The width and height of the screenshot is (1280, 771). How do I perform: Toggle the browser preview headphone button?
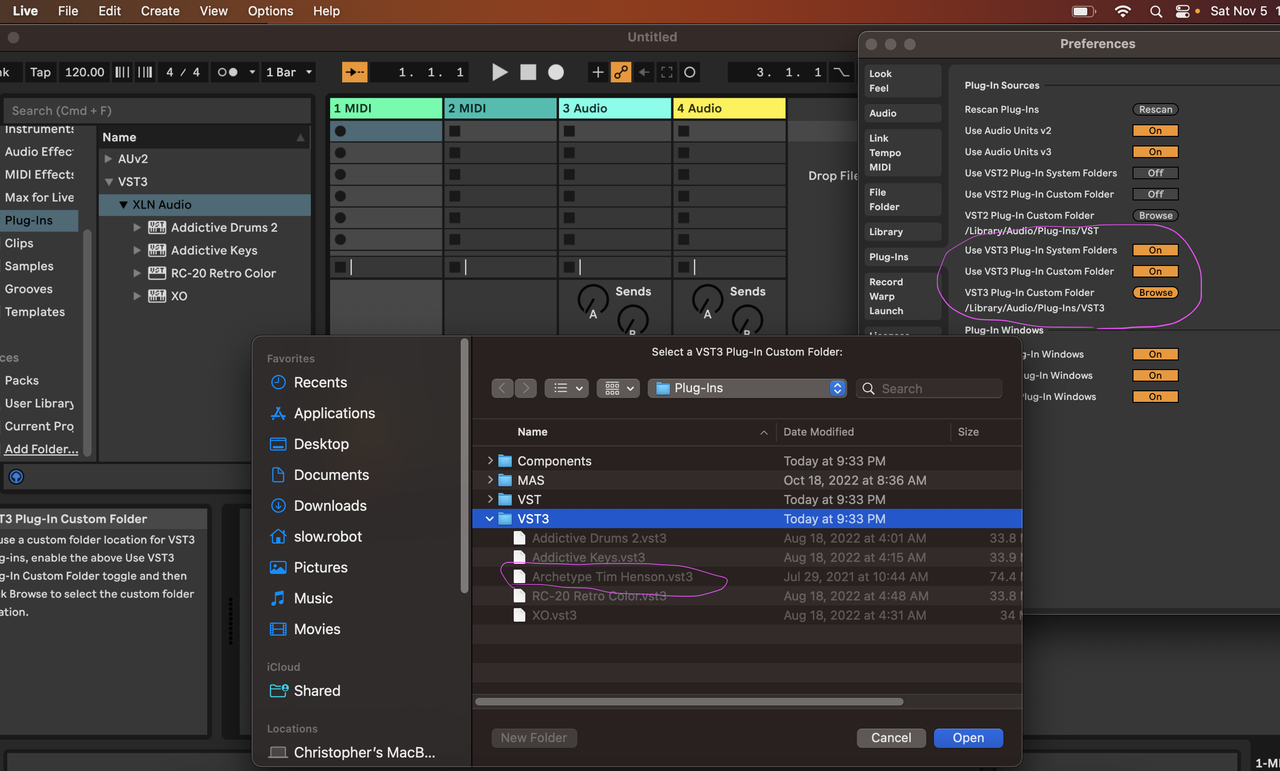[16, 477]
